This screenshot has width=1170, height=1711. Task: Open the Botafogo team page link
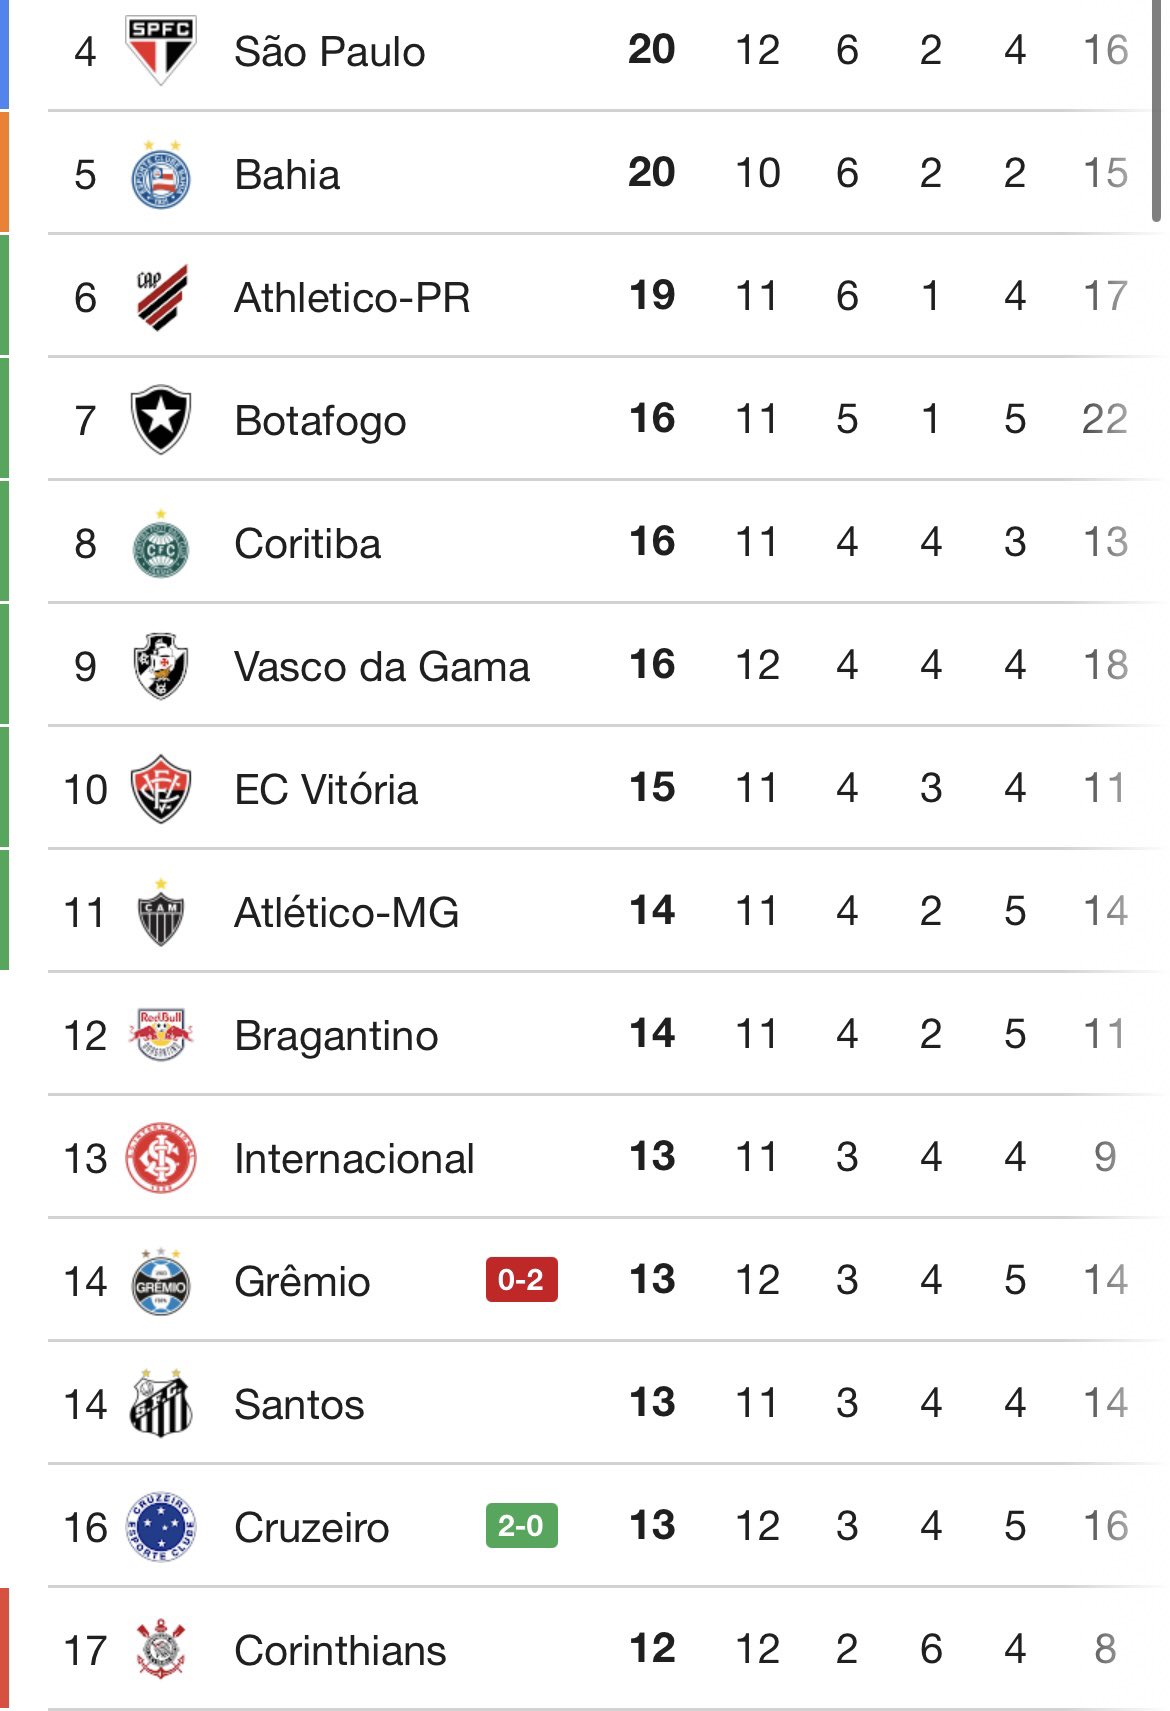coord(320,421)
